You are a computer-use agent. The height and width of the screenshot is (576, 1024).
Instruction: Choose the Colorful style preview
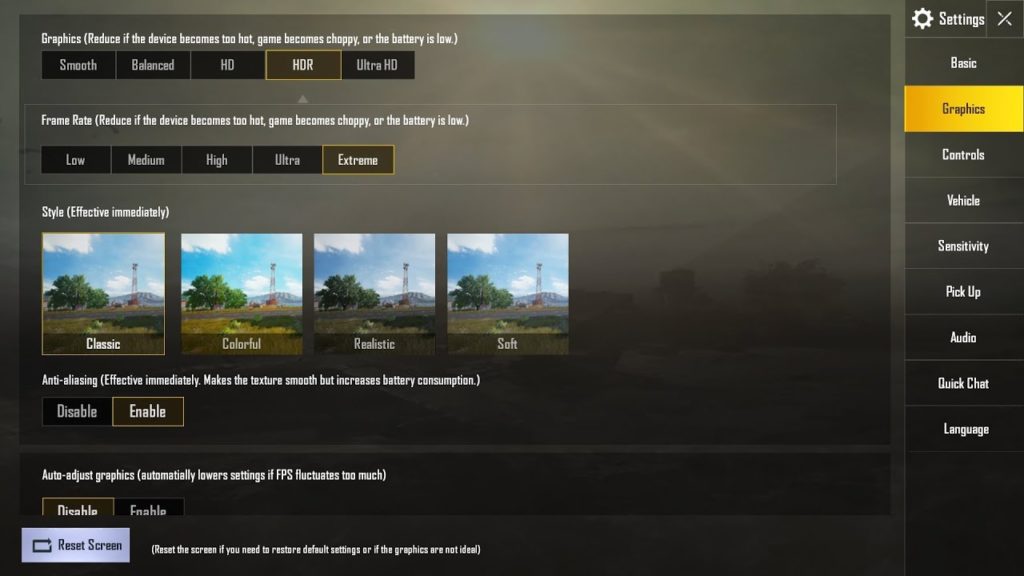point(242,294)
